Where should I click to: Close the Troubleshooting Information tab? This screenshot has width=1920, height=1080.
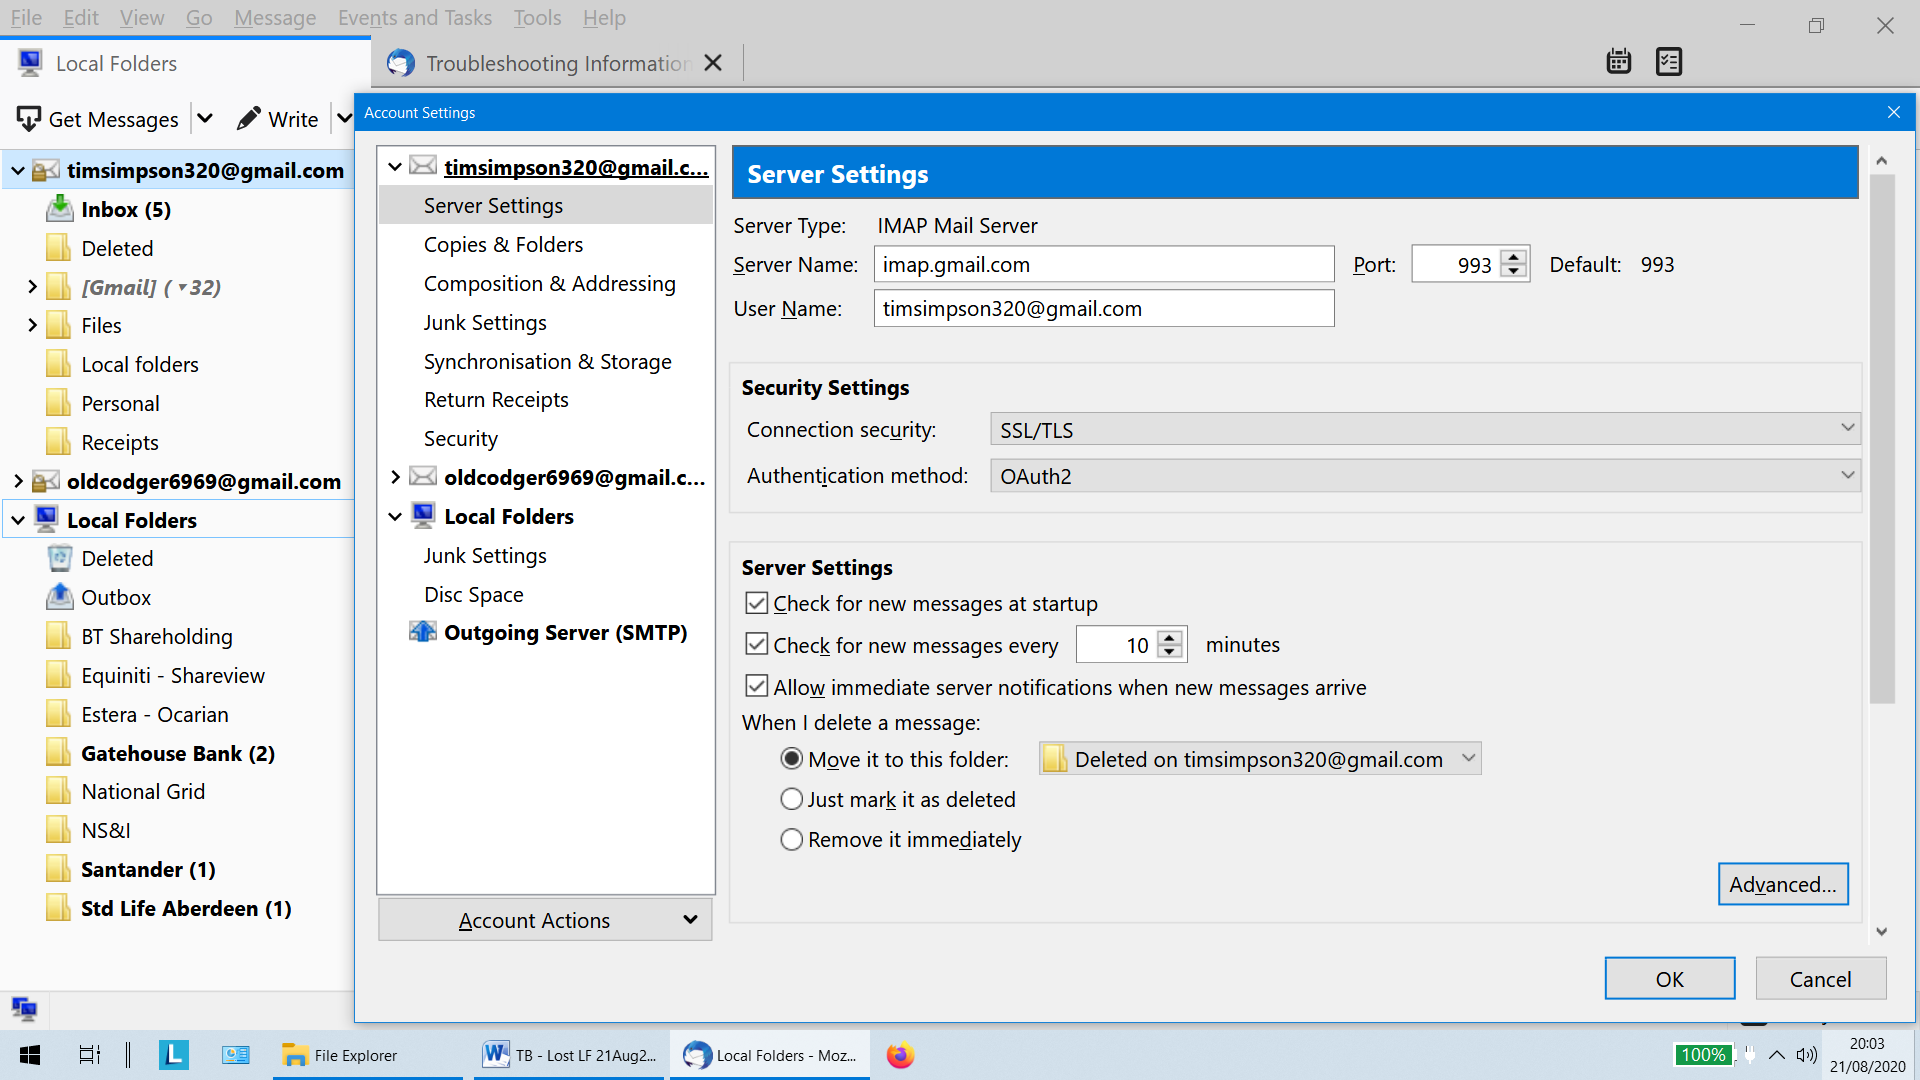713,63
